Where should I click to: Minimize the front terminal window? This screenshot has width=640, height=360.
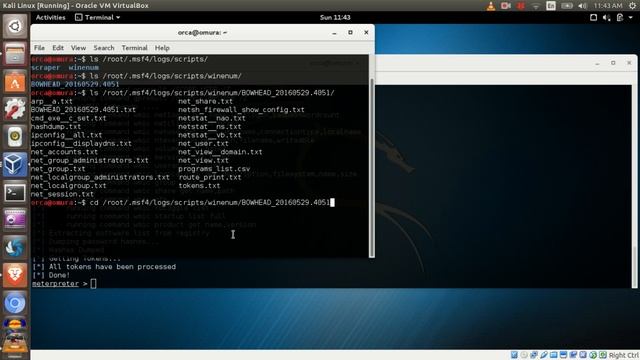(334, 33)
